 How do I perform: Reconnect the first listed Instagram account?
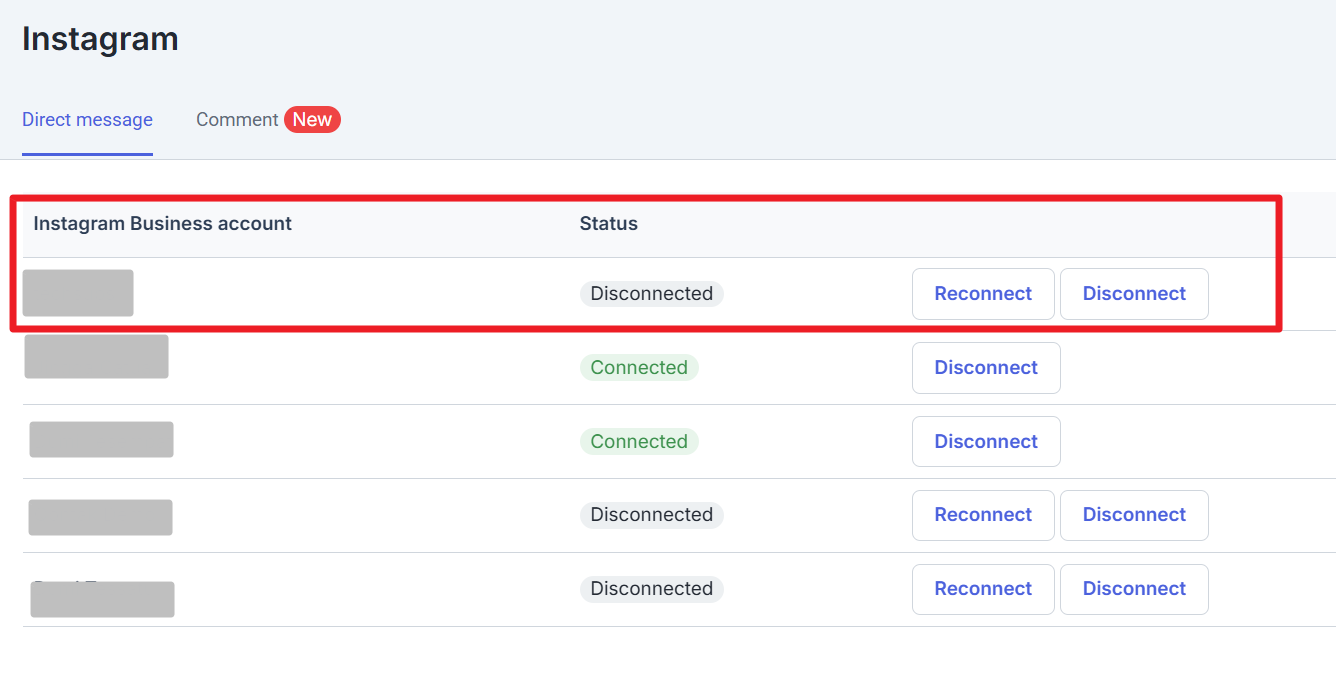click(x=983, y=294)
